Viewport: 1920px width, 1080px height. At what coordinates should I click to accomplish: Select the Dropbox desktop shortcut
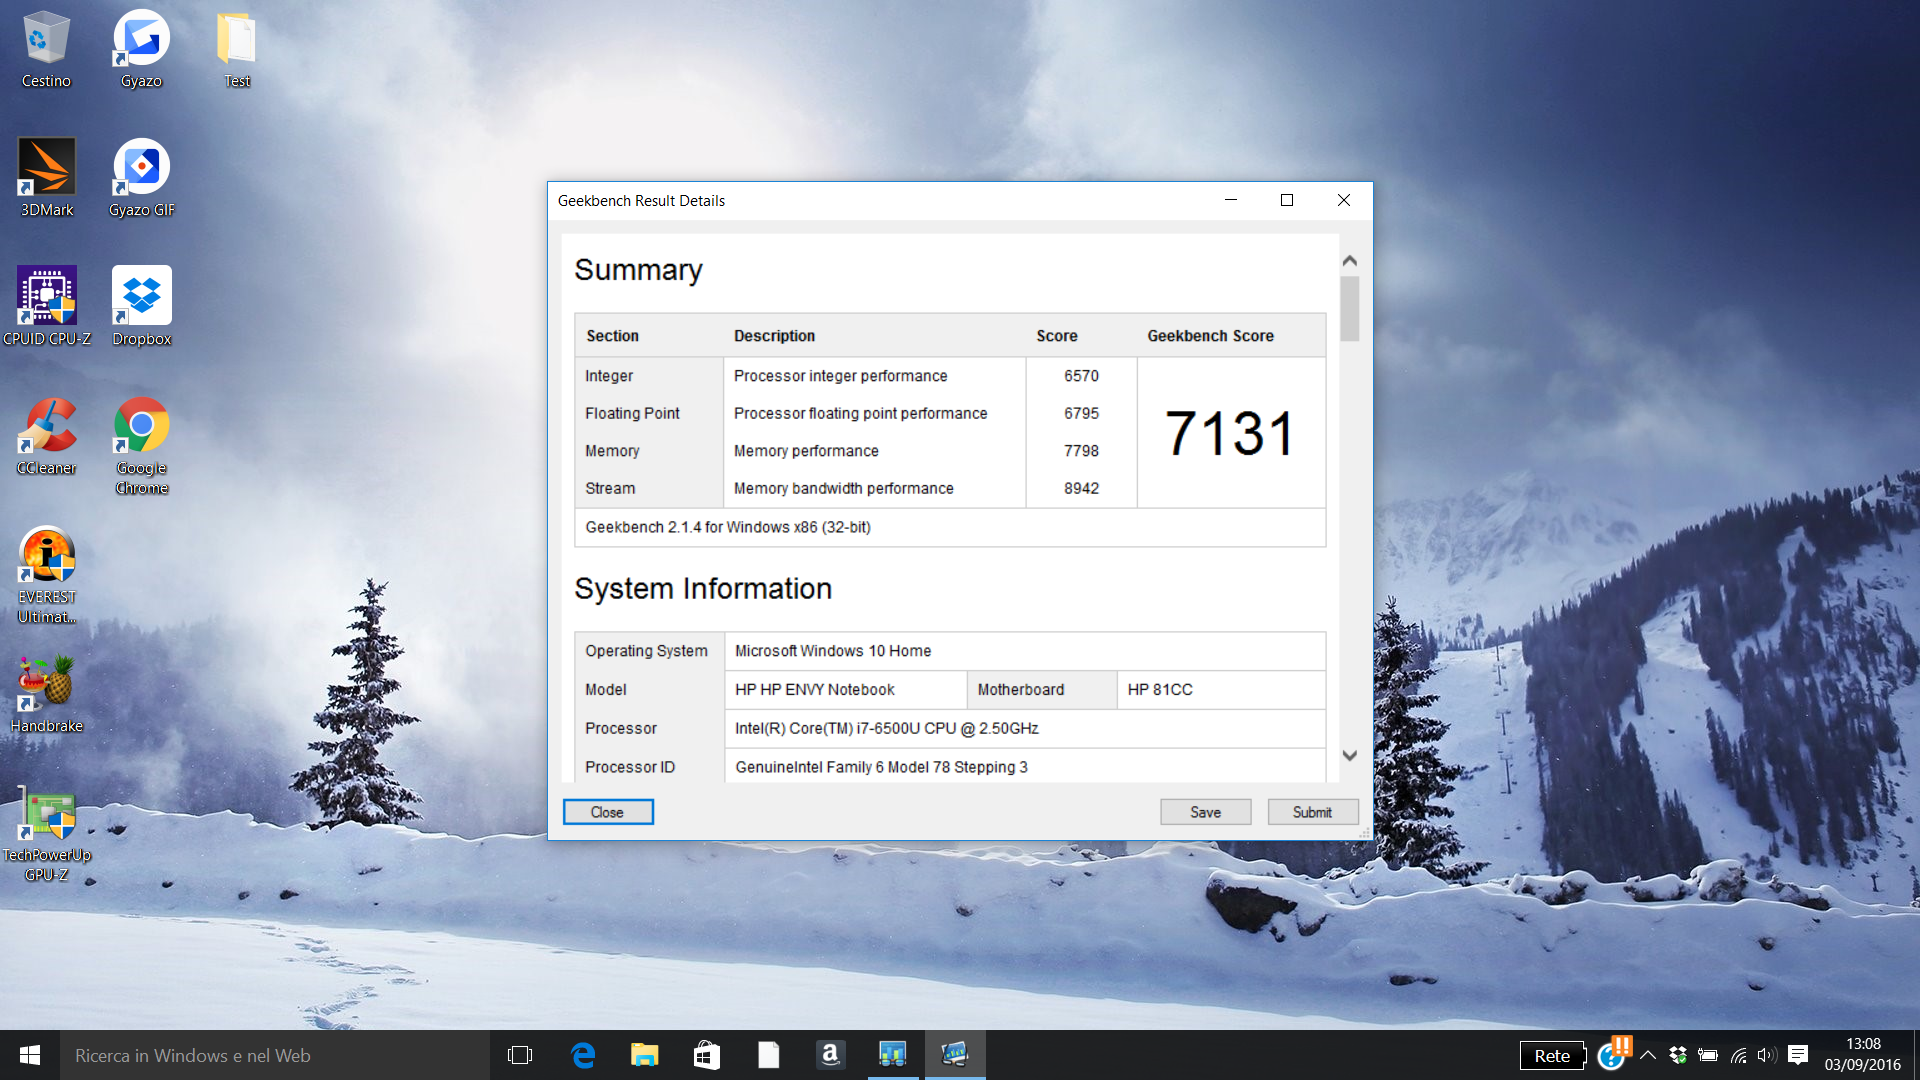tap(141, 307)
